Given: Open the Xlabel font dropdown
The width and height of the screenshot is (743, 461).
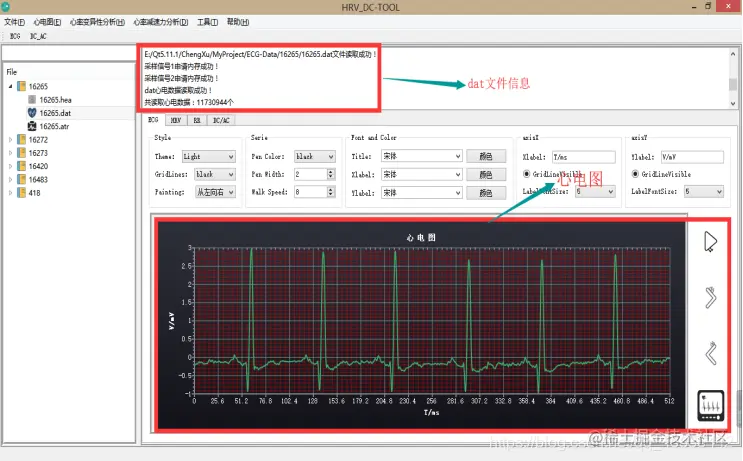Looking at the screenshot, I should [422, 174].
